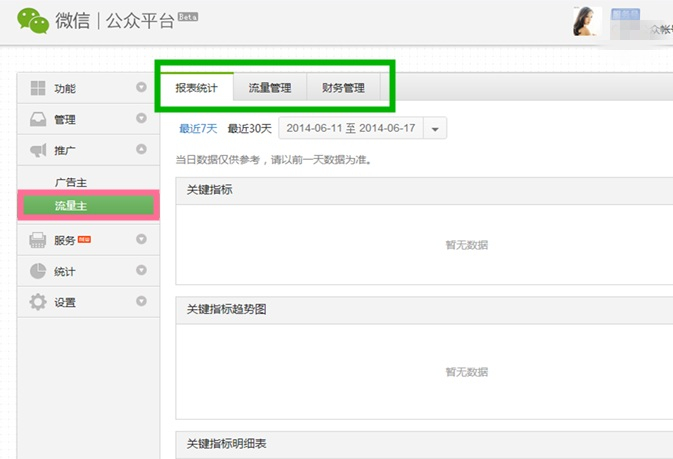Click the 统计 pie chart icon

point(38,271)
